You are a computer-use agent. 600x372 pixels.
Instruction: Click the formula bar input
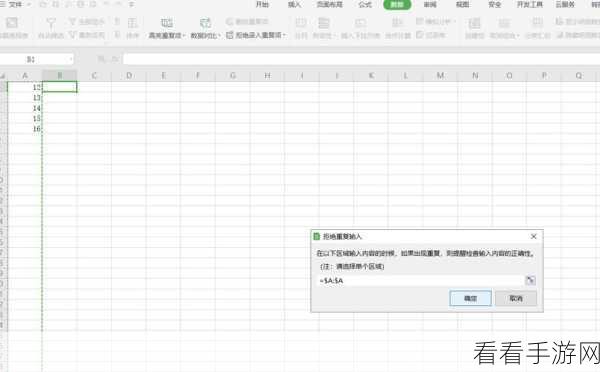(x=361, y=59)
